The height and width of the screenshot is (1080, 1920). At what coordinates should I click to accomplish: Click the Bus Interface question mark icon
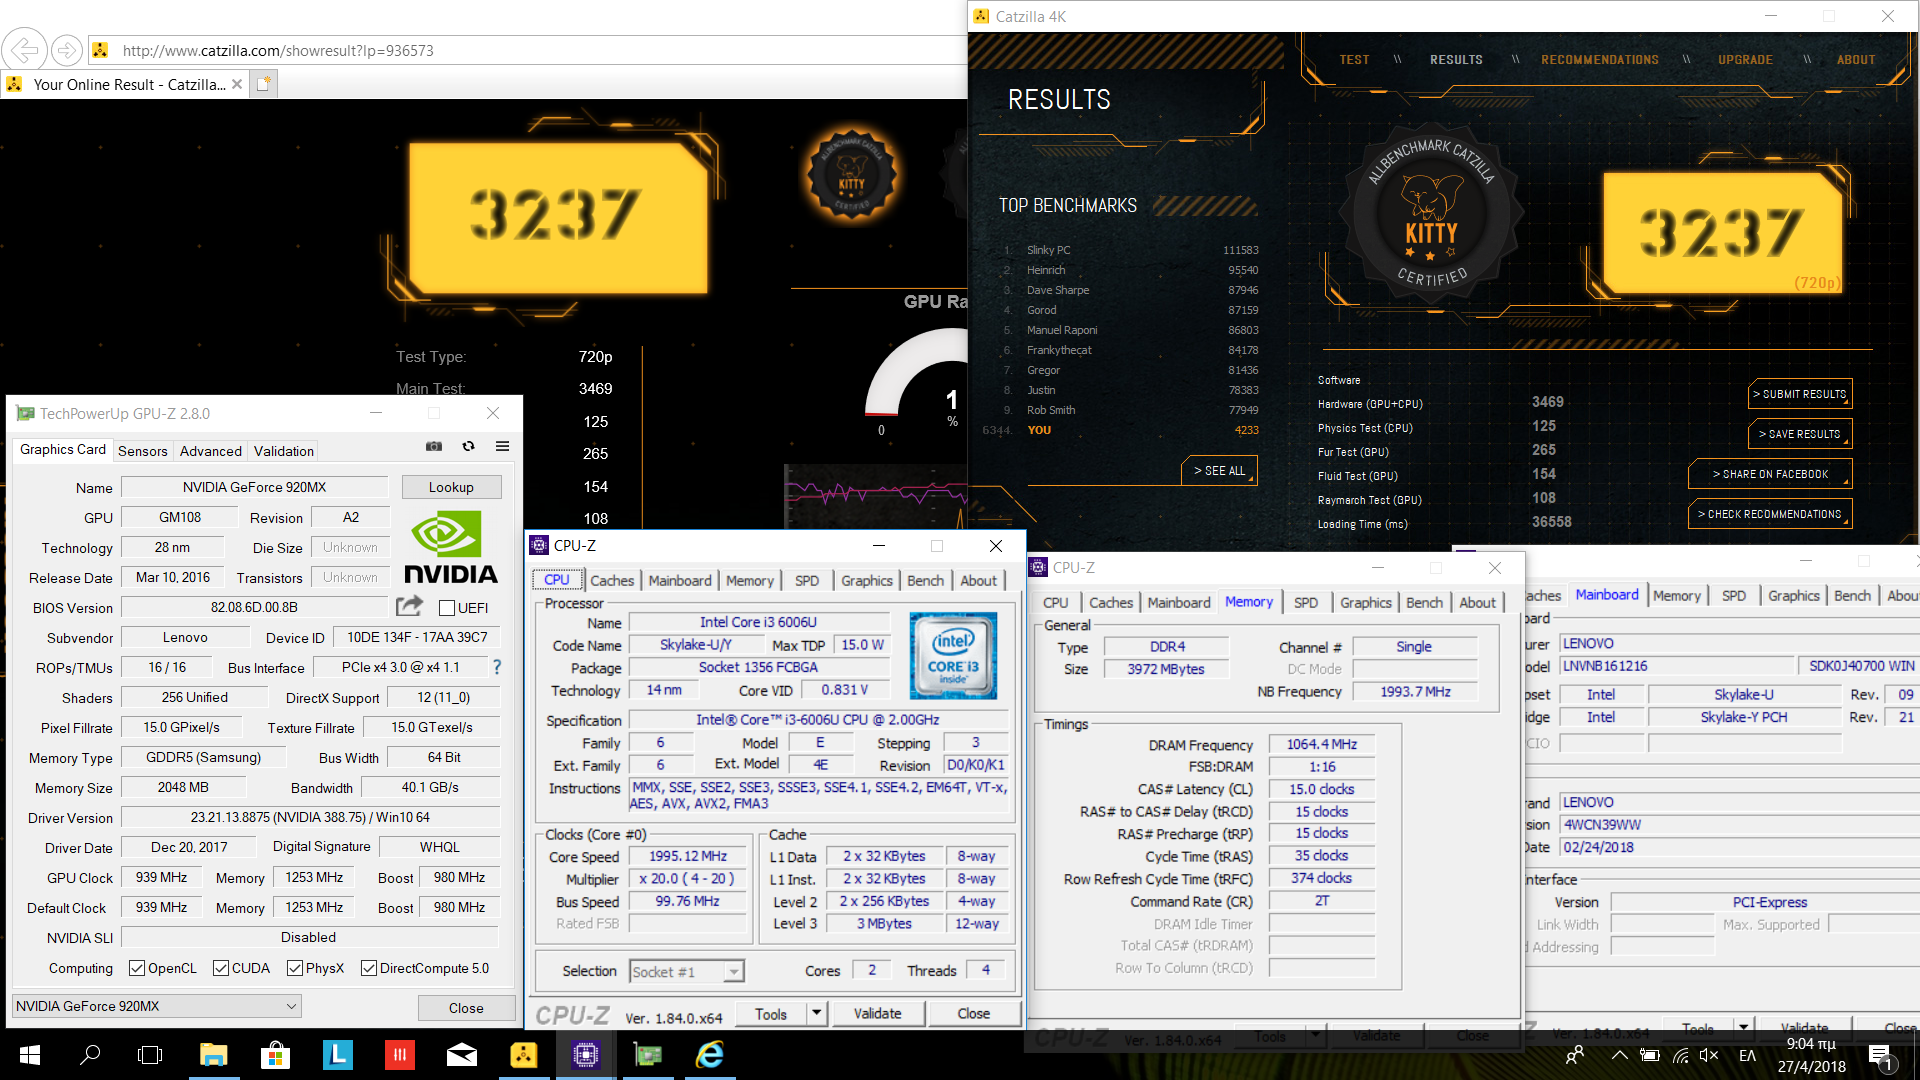click(497, 667)
